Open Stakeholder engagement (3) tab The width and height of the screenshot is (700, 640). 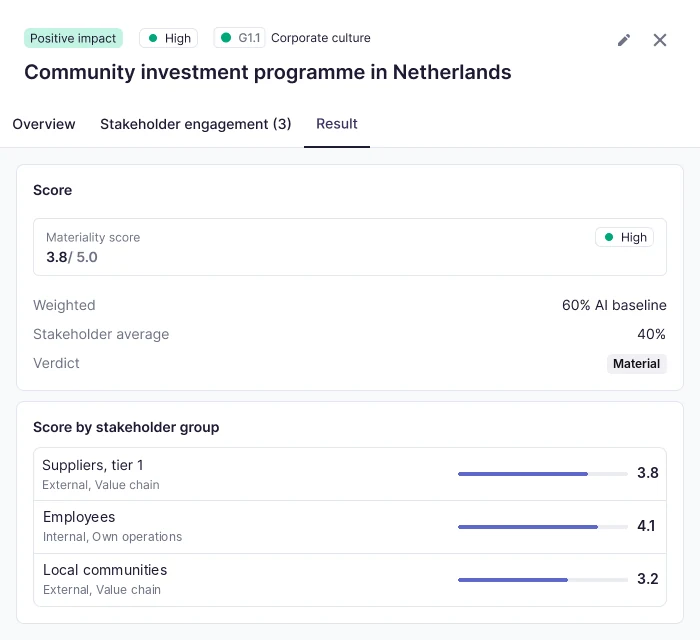click(x=196, y=124)
